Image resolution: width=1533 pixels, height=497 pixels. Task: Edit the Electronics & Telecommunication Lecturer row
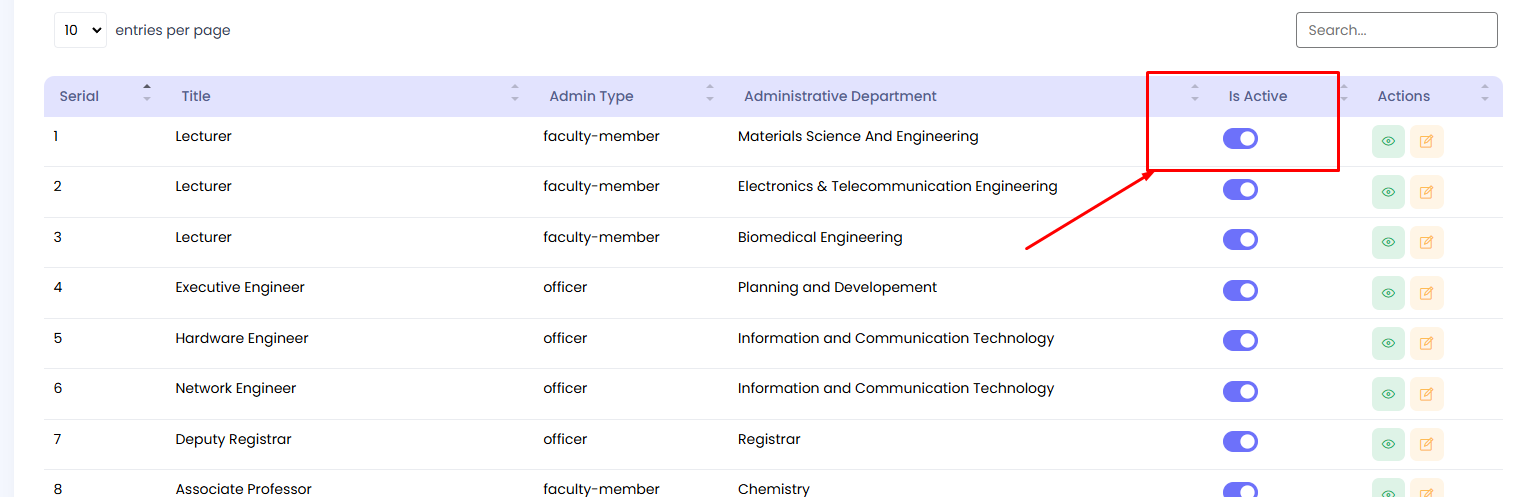1426,192
